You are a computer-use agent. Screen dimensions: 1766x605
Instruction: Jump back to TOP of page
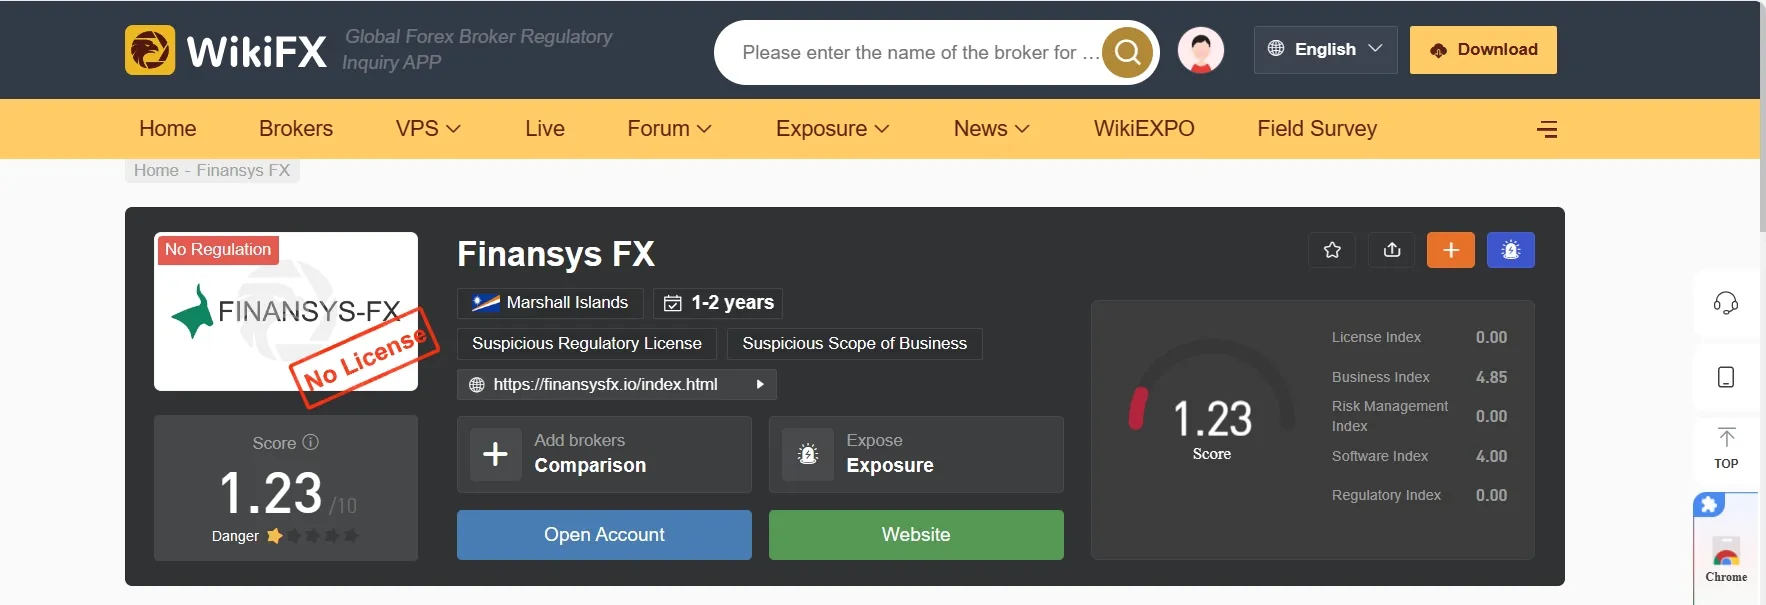pos(1726,448)
